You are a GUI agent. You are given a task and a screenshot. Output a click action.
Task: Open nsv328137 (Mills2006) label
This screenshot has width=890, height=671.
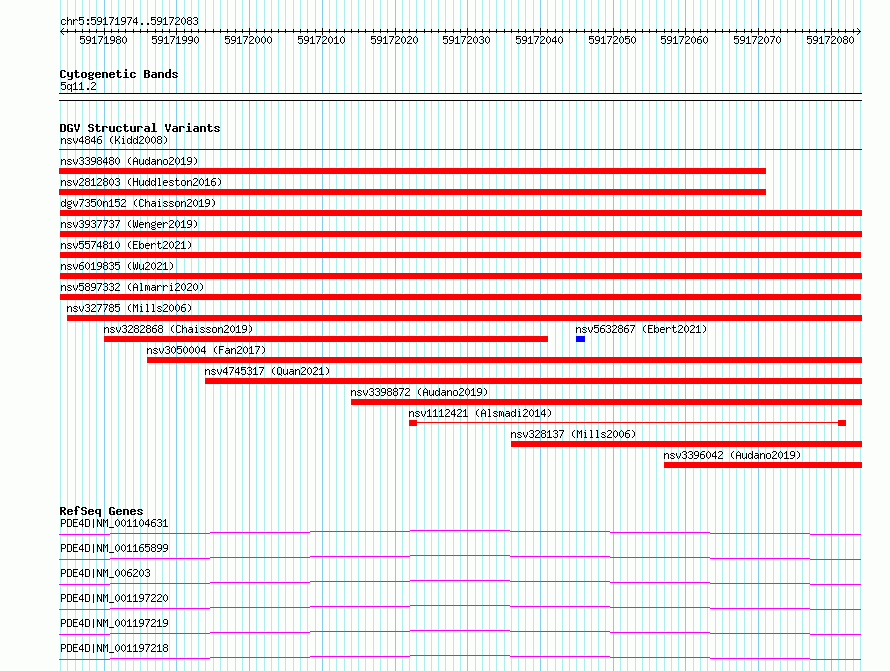(573, 434)
